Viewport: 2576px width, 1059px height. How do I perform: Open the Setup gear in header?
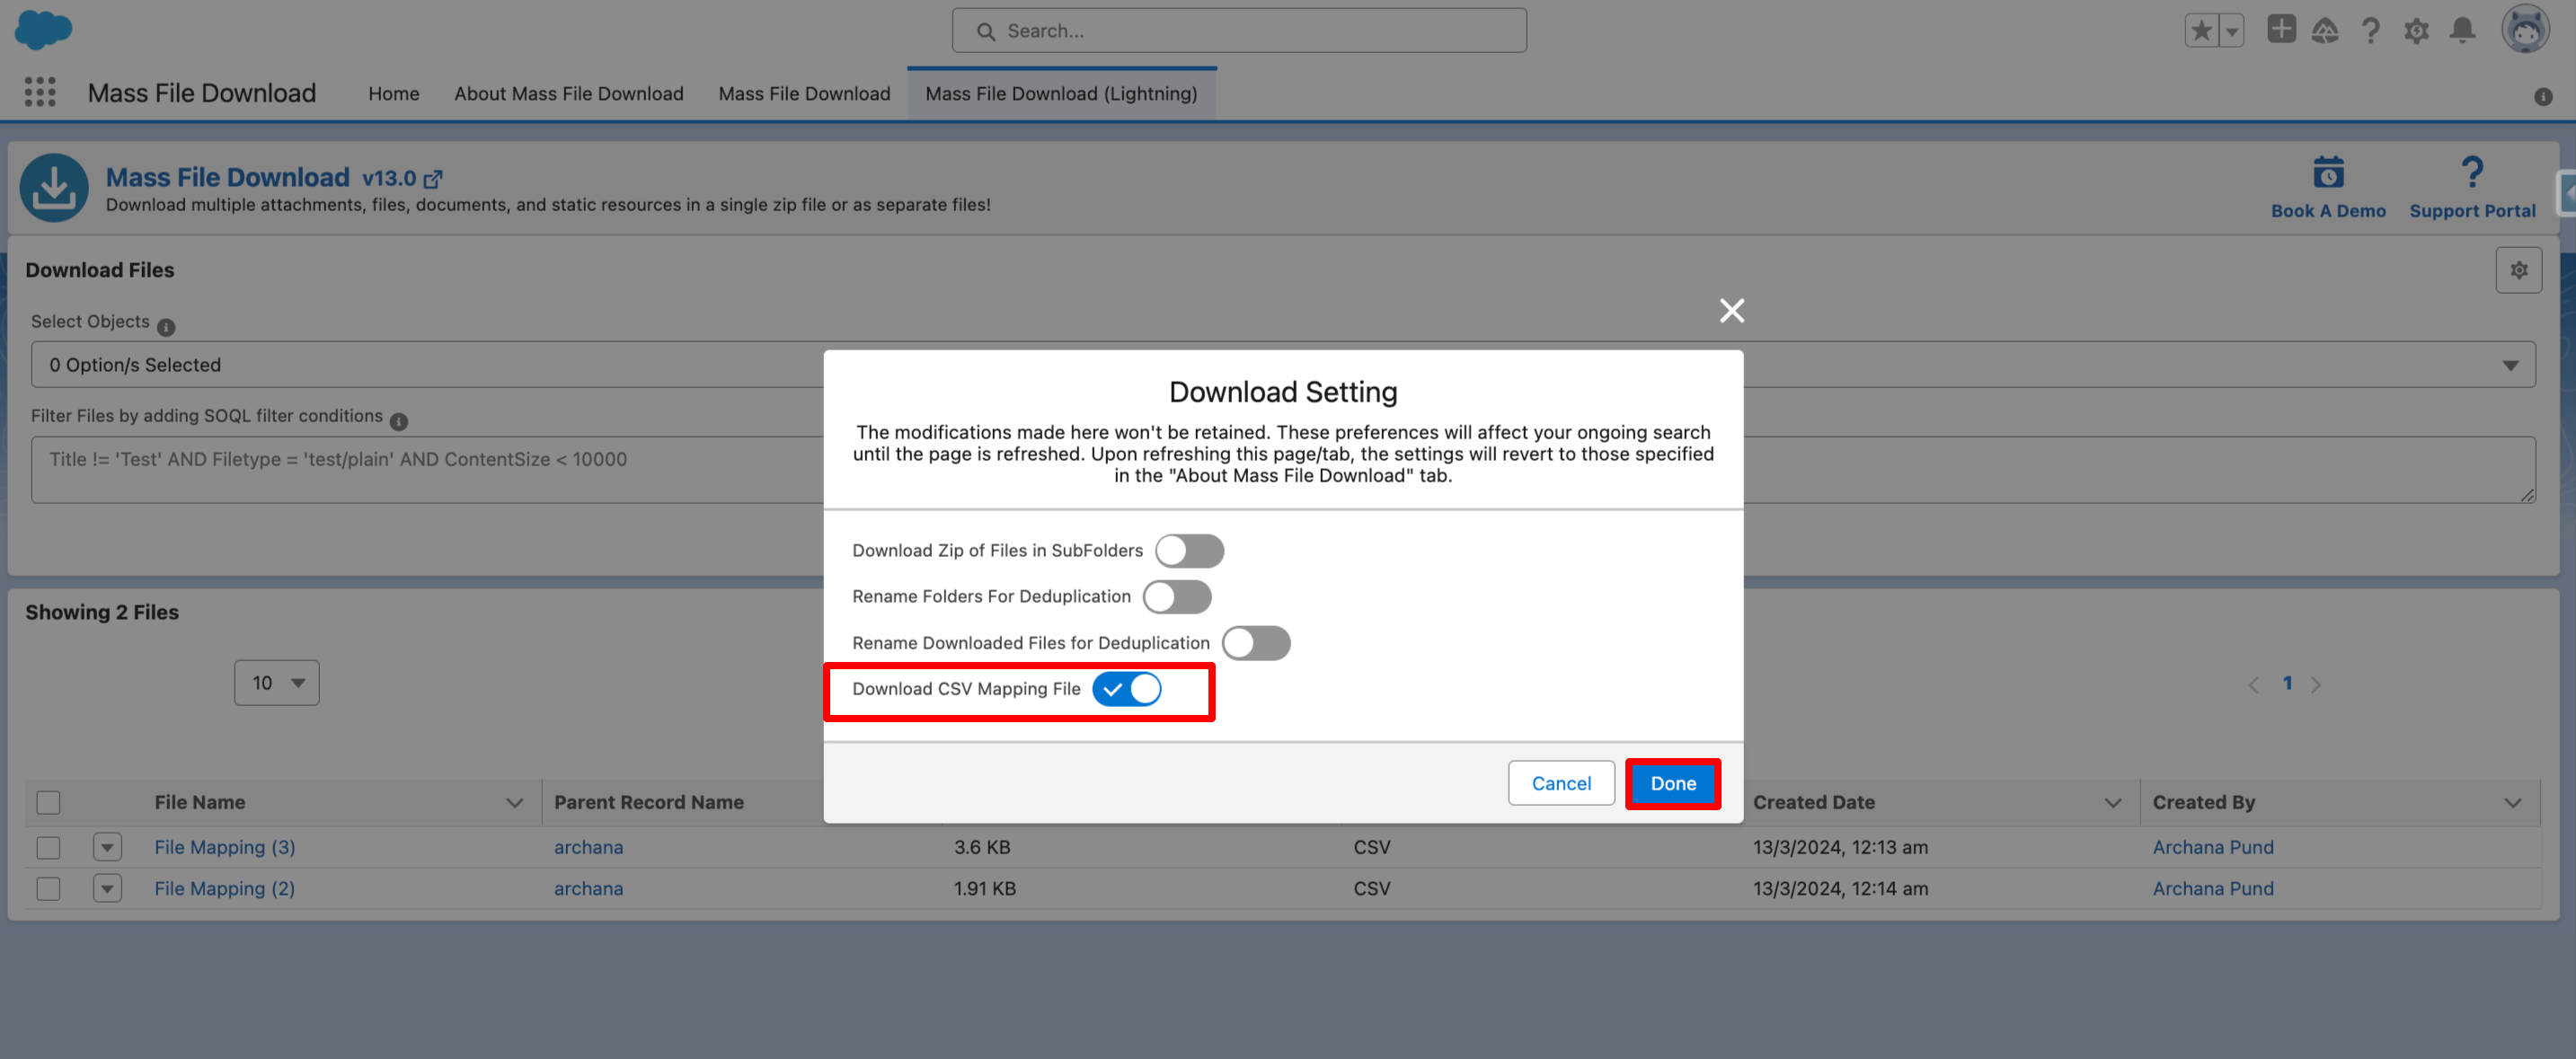[x=2416, y=31]
